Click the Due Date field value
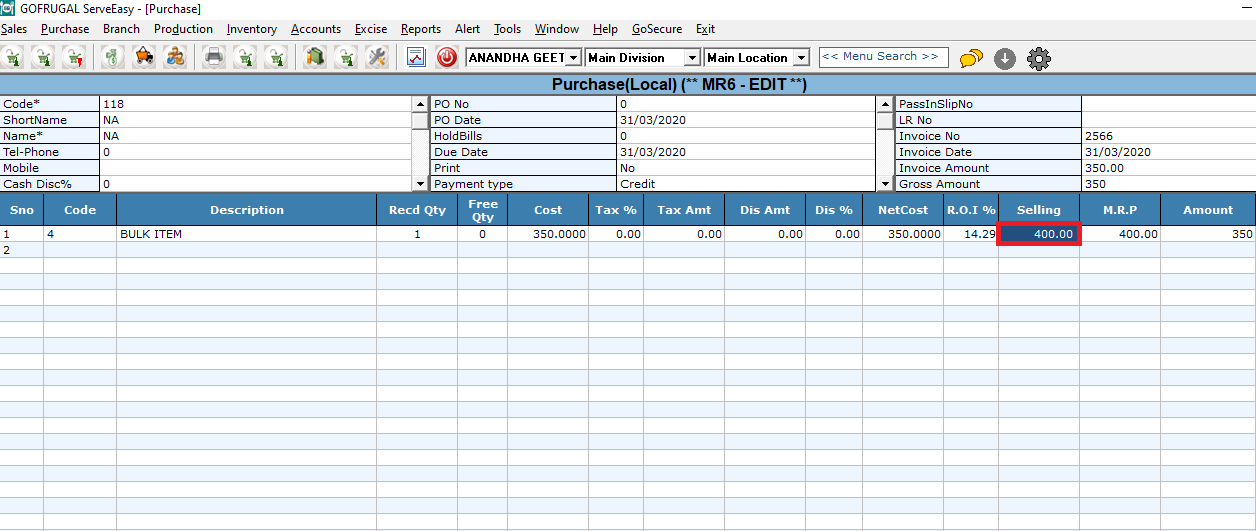The width and height of the screenshot is (1256, 531). click(746, 152)
